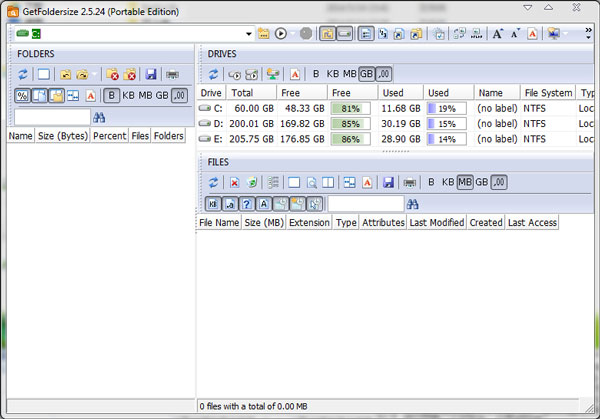This screenshot has width=600, height=419.
Task: Expand the main toolbar overflow chevron
Action: coord(589,33)
